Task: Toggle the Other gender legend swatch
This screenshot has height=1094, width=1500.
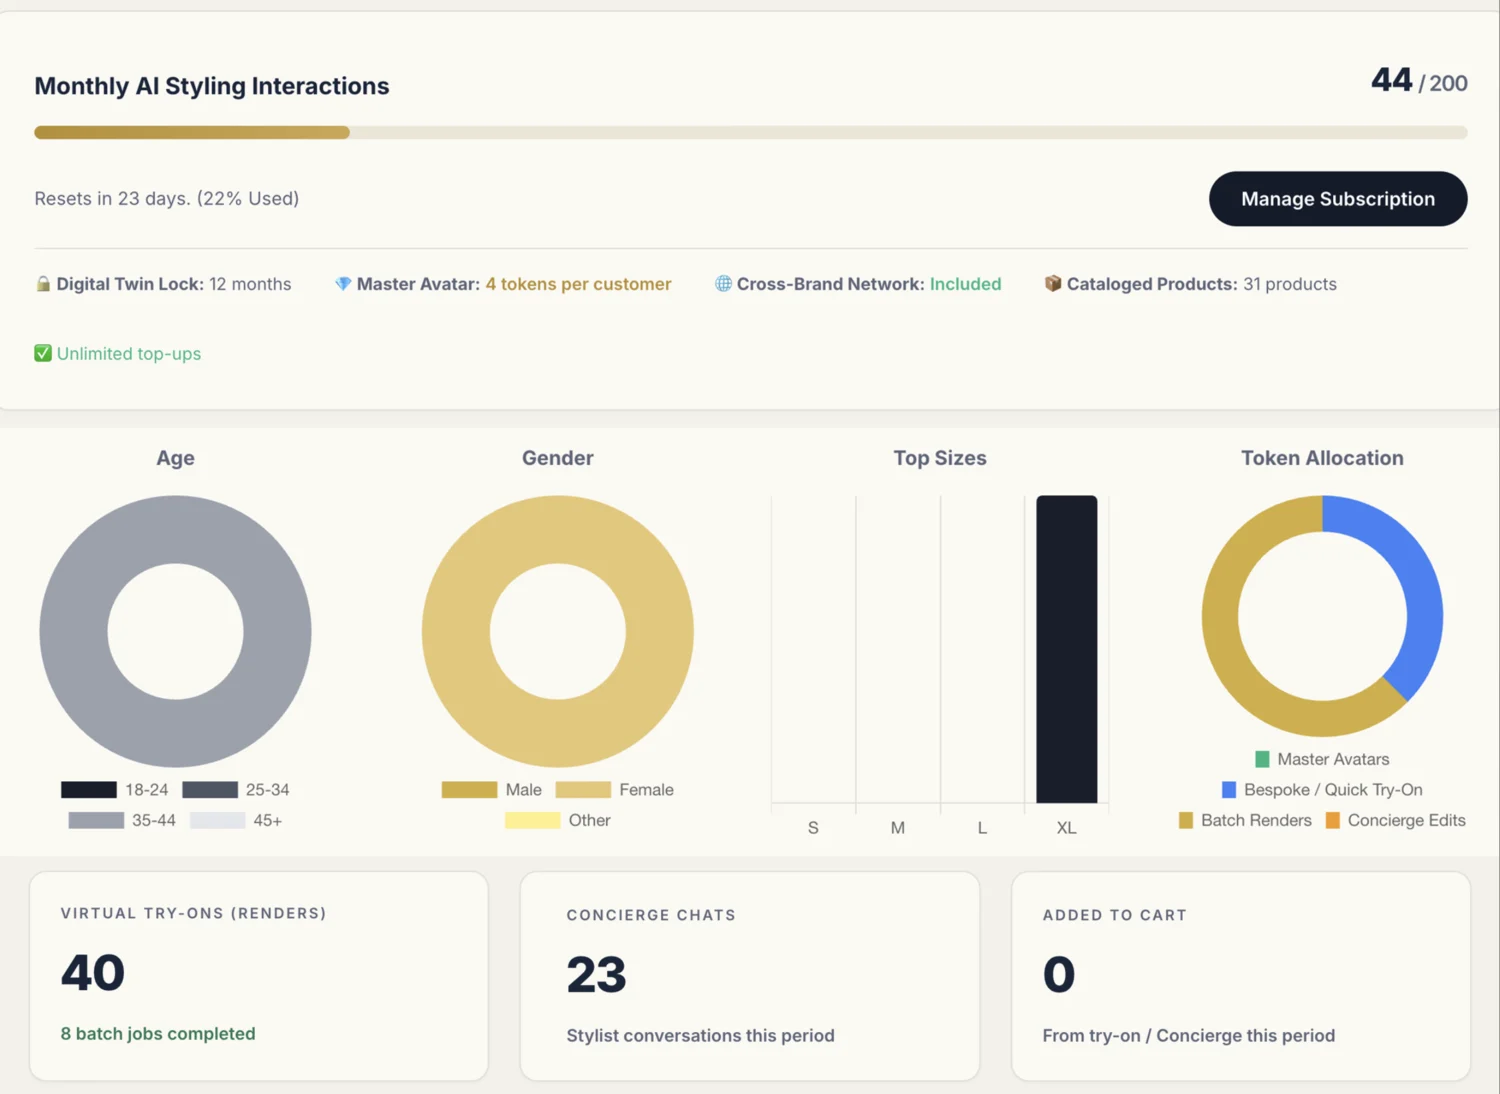Action: (x=532, y=820)
